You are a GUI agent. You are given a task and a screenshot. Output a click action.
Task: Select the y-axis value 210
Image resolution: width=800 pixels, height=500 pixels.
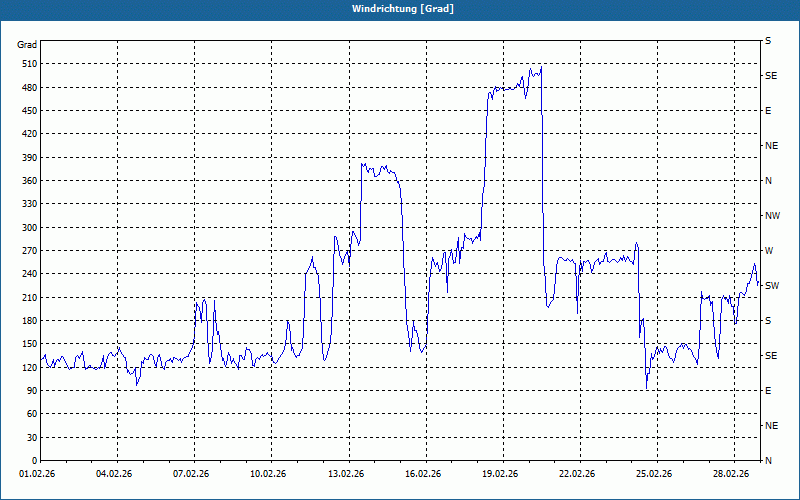[x=30, y=297]
